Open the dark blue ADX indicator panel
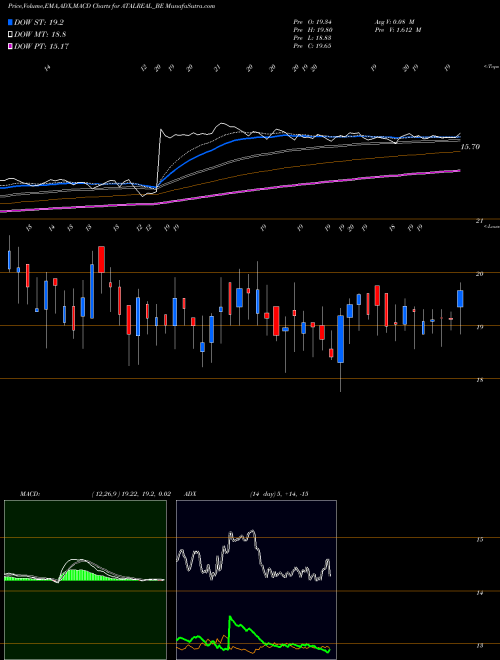 (x=256, y=580)
